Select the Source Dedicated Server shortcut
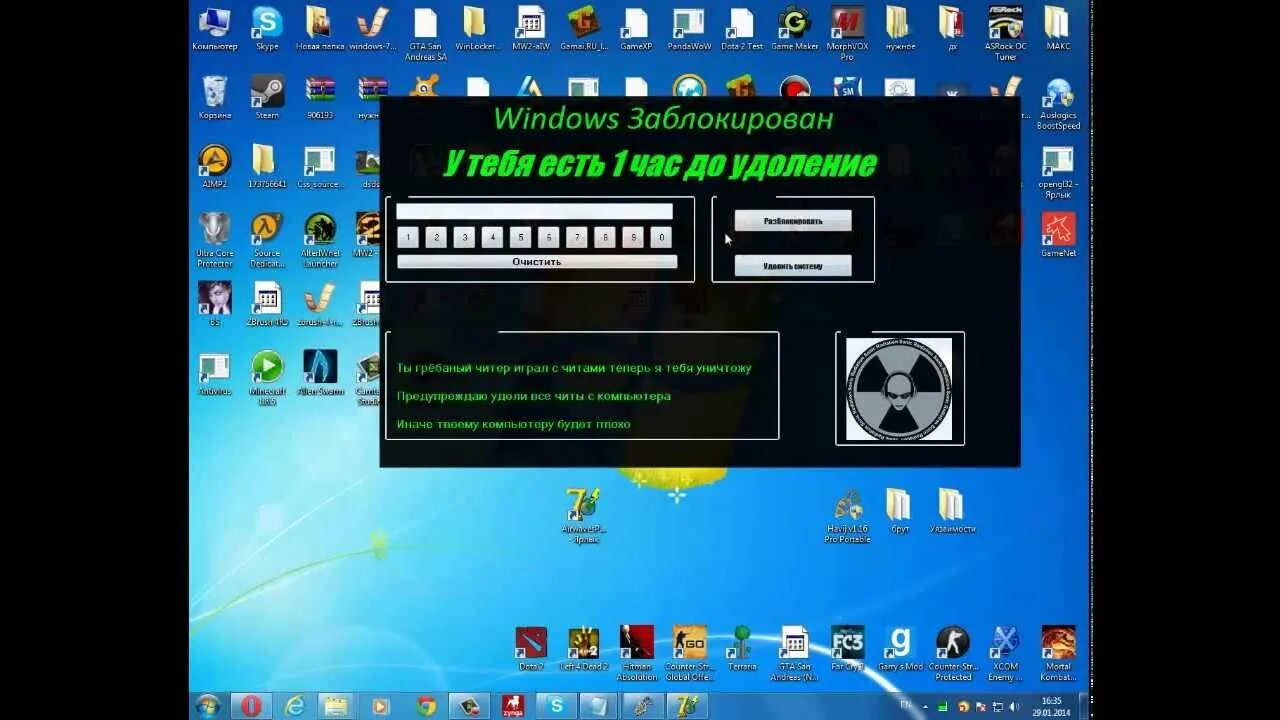Image resolution: width=1280 pixels, height=720 pixels. pos(267,240)
